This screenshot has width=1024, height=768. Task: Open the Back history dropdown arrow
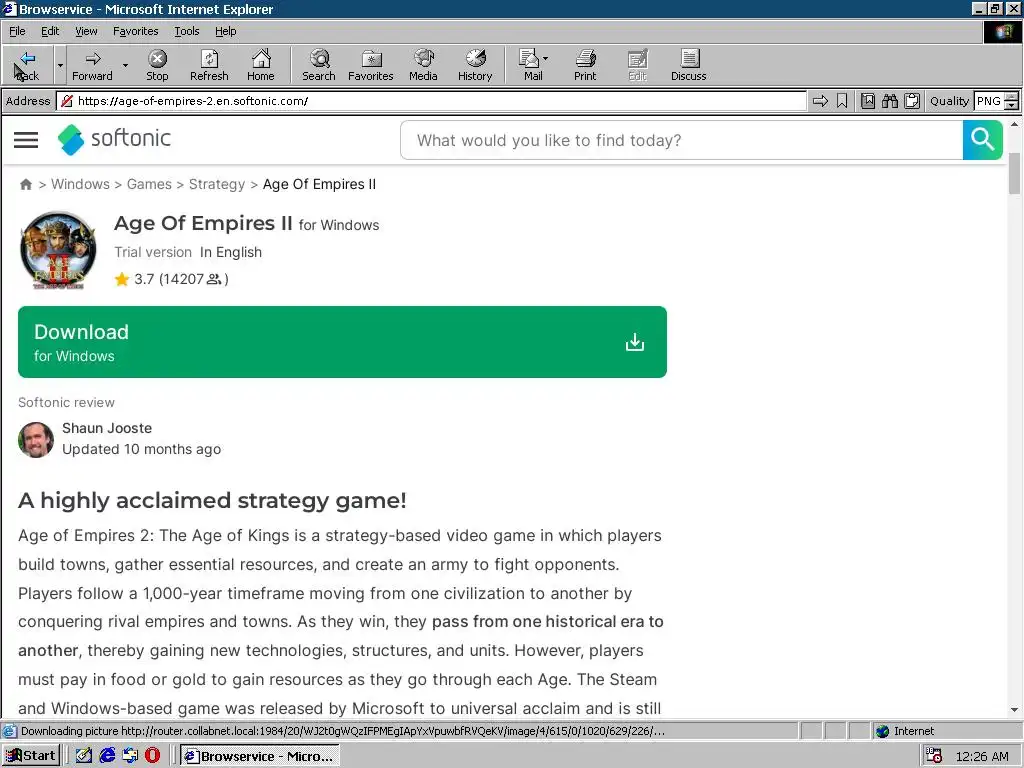(x=60, y=65)
